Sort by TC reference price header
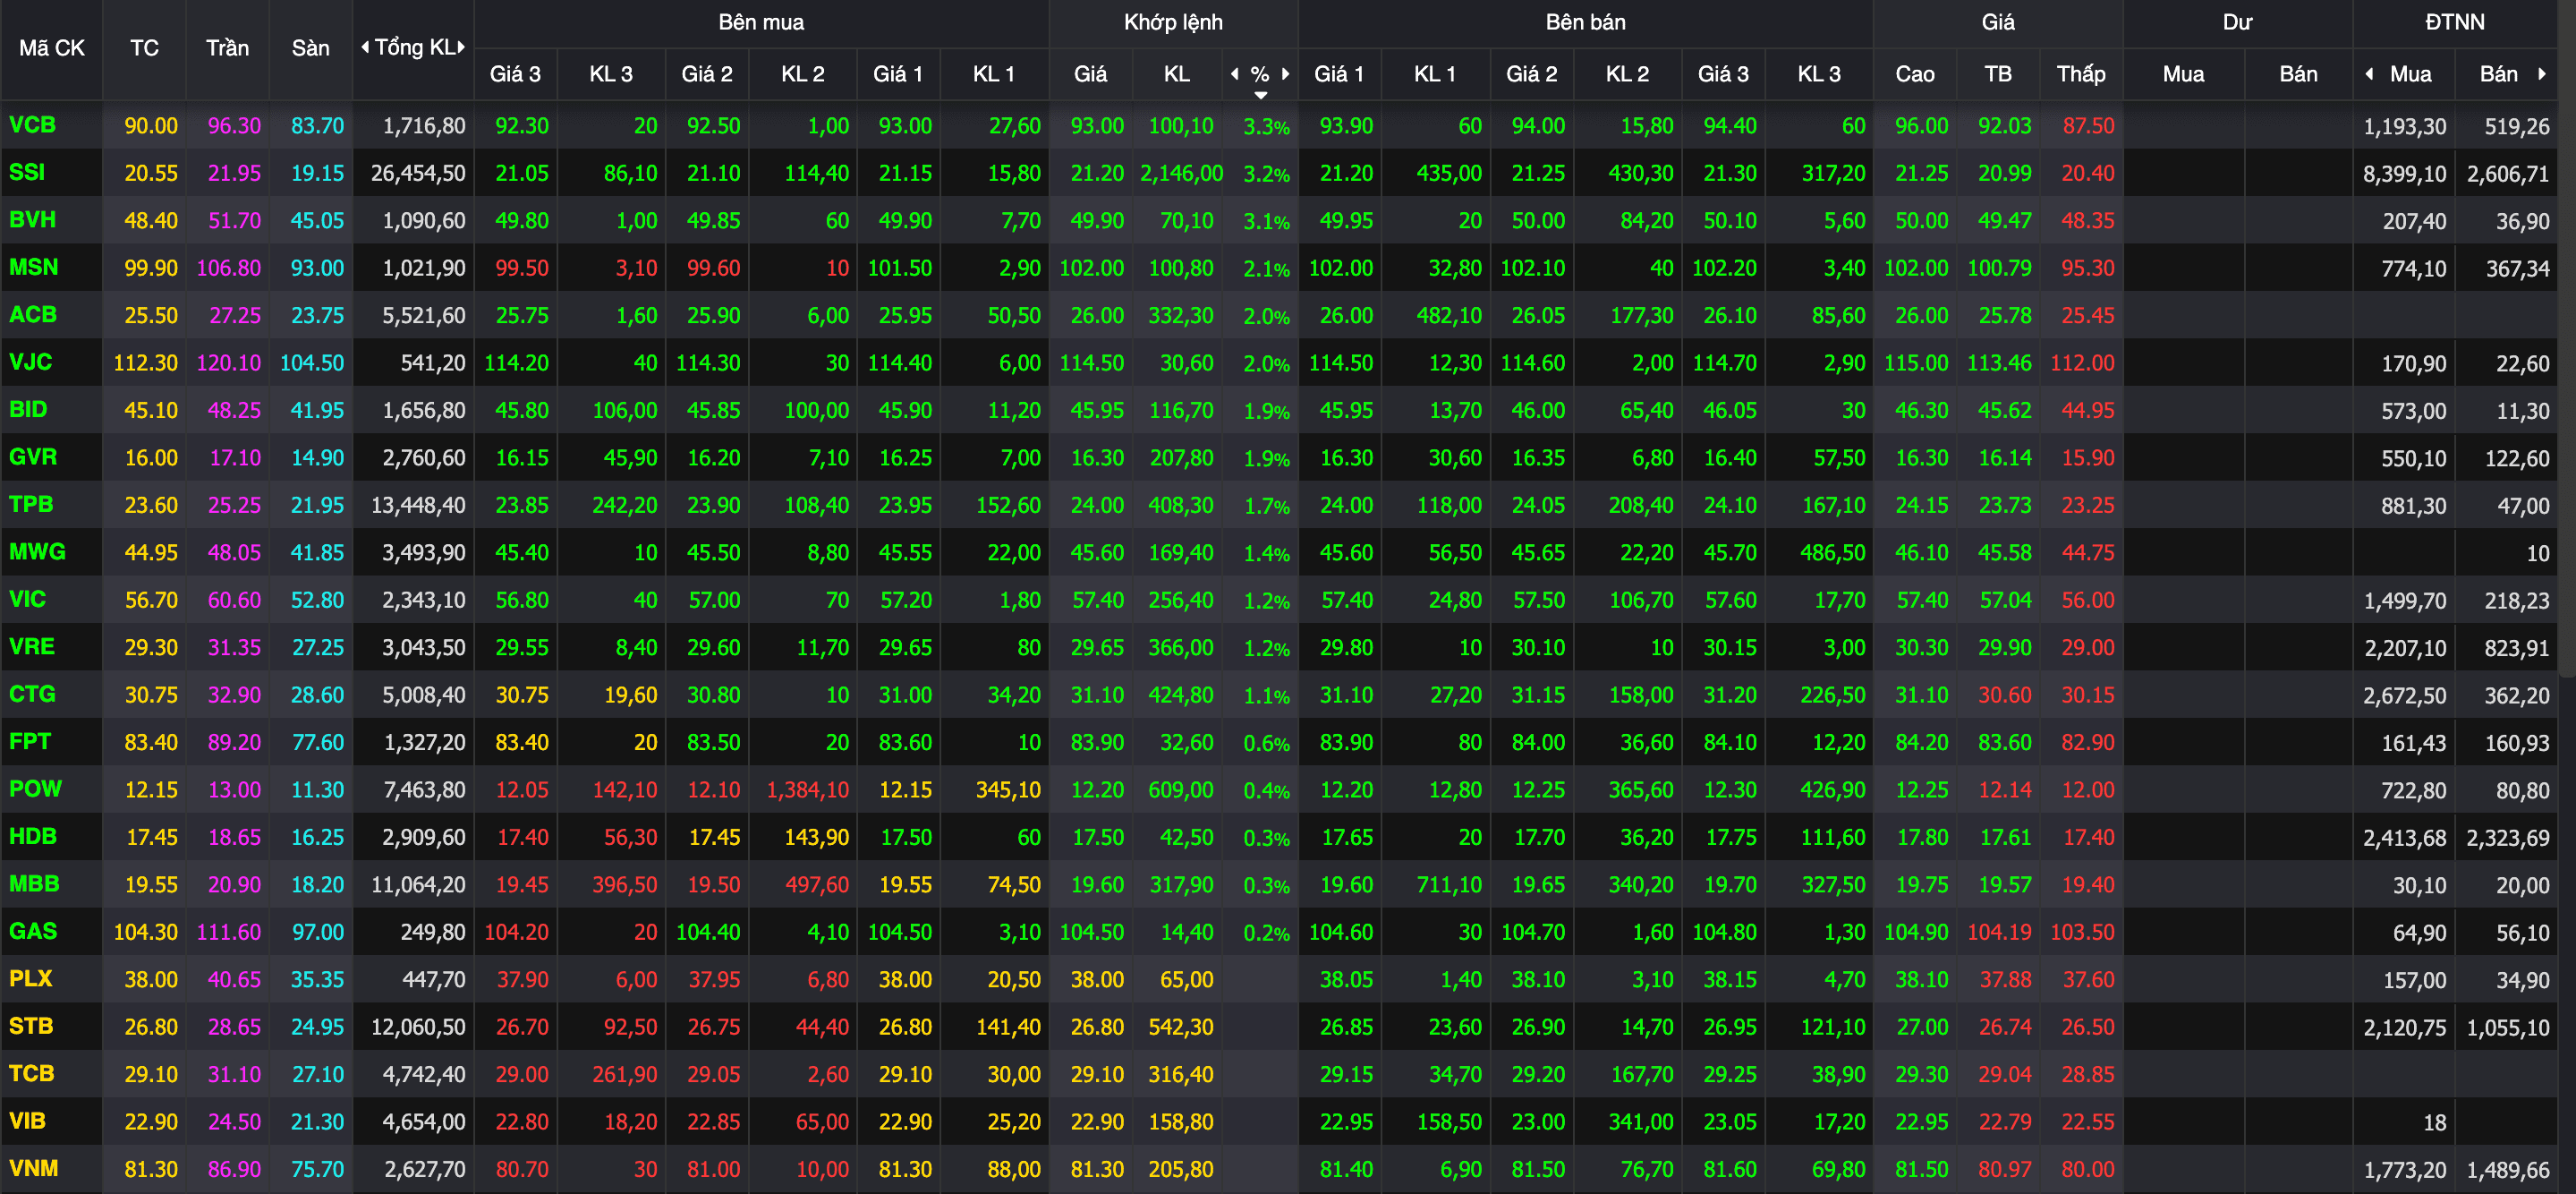The width and height of the screenshot is (2576, 1194). click(x=144, y=48)
